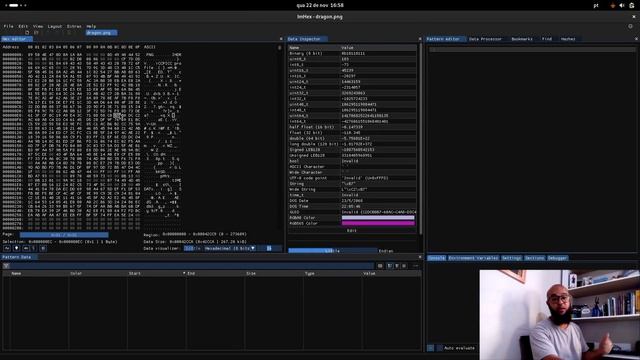Open the Debugger tab
This screenshot has width=640, height=360.
point(557,258)
